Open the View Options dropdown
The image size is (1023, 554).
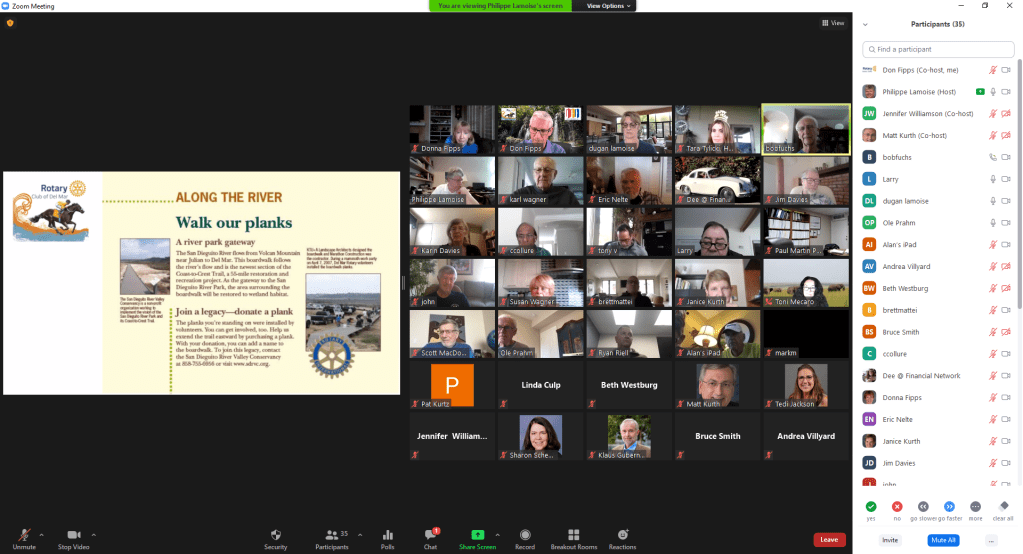click(607, 6)
